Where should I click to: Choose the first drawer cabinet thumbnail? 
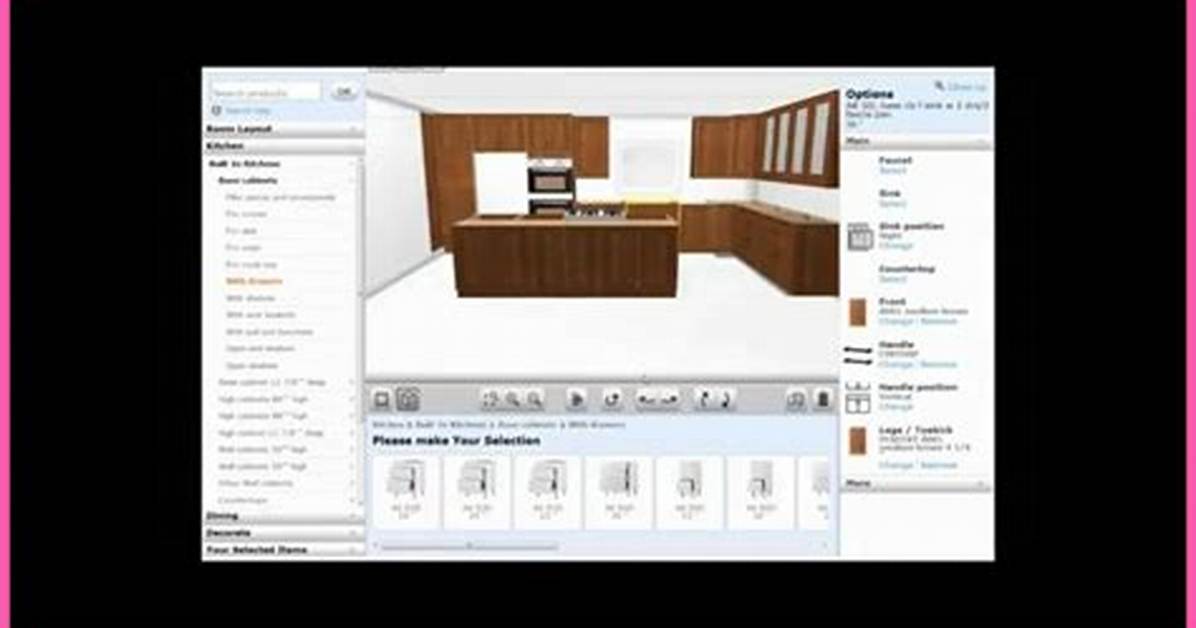click(x=404, y=491)
